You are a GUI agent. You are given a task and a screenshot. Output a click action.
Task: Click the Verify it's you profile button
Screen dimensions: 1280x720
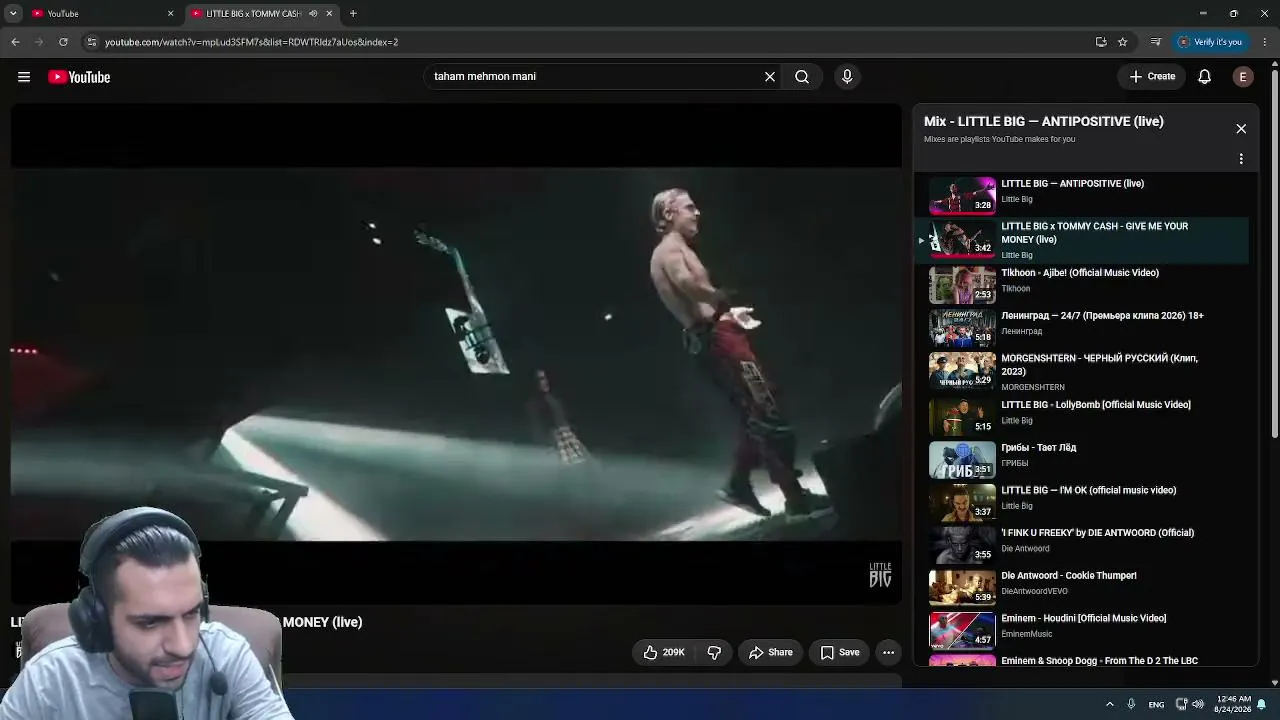coord(1211,42)
